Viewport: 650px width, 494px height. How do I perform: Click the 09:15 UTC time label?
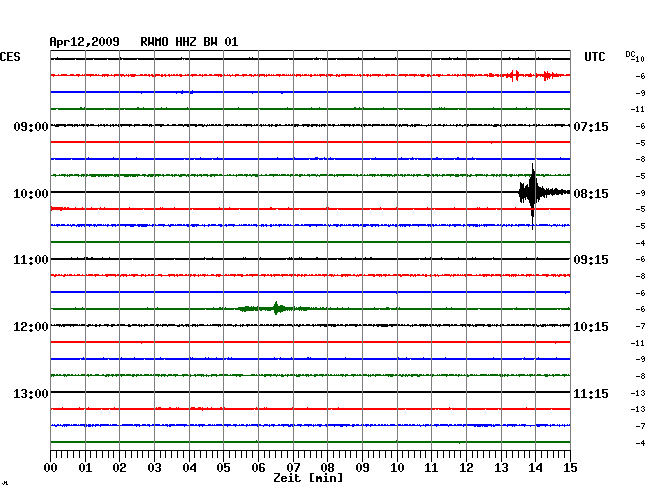tap(591, 260)
